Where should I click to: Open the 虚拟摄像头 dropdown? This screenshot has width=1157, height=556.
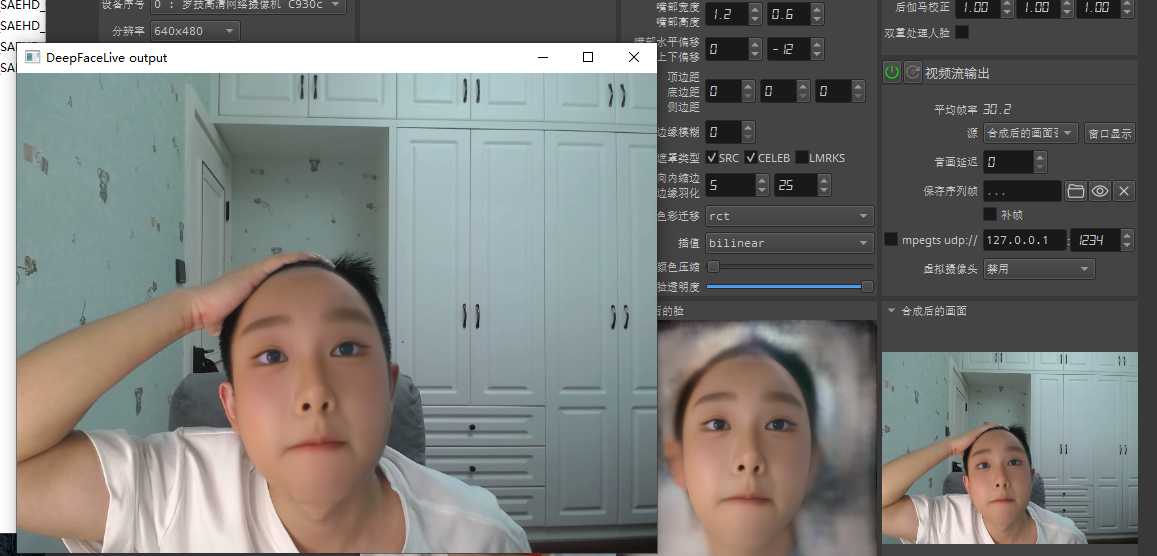click(x=1039, y=269)
